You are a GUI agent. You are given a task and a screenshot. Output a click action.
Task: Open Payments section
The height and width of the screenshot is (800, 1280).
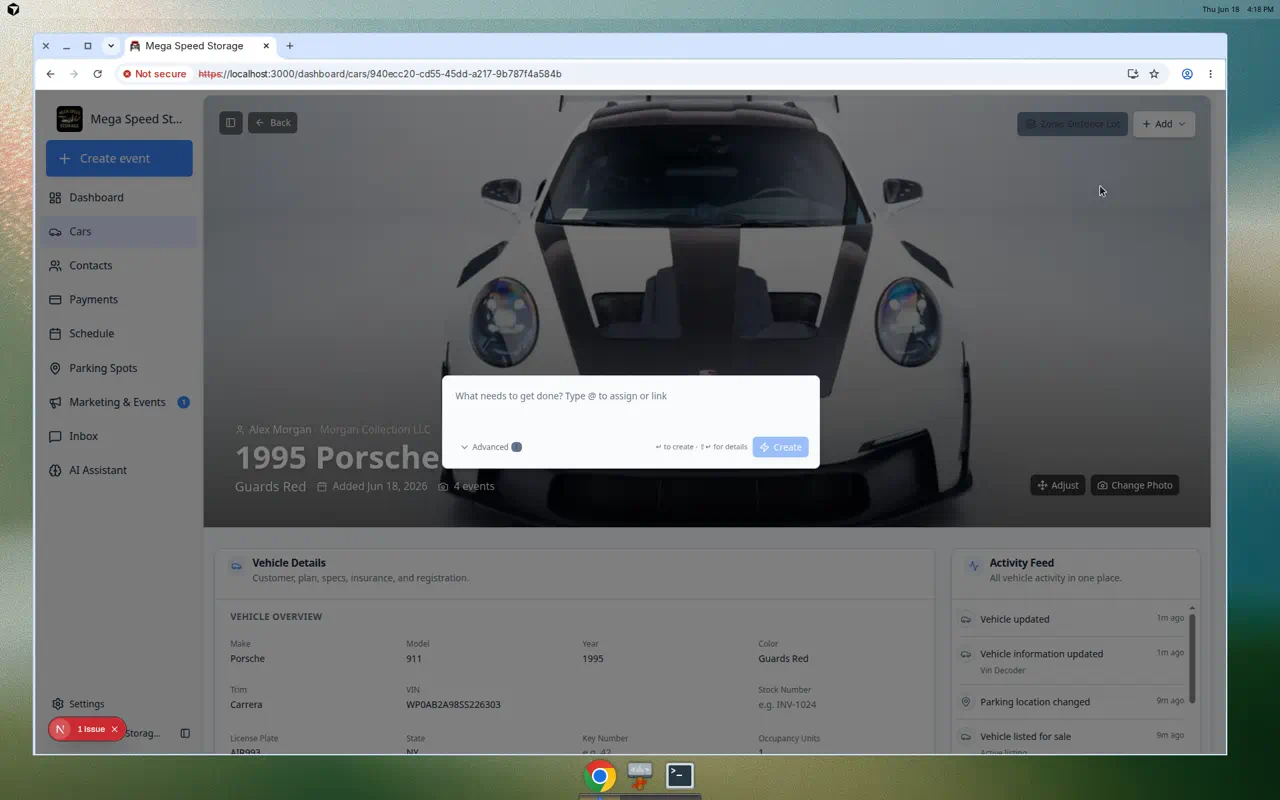click(x=119, y=299)
